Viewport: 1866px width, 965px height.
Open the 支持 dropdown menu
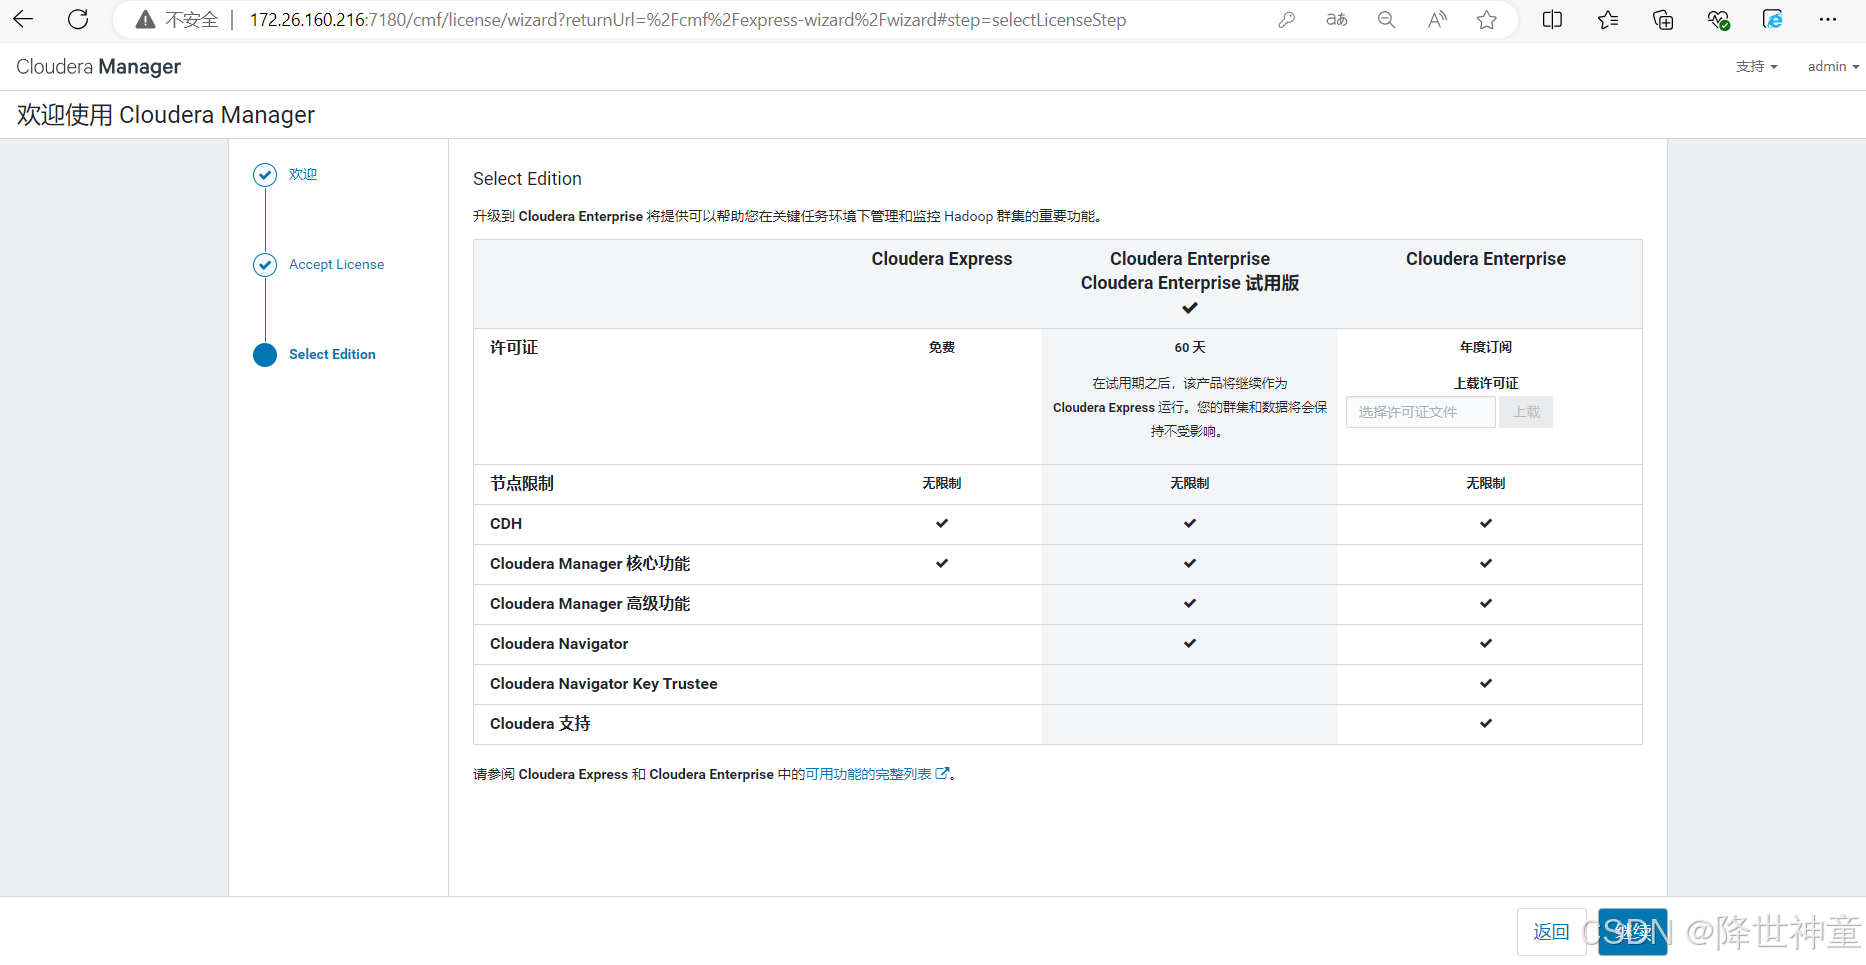1756,66
